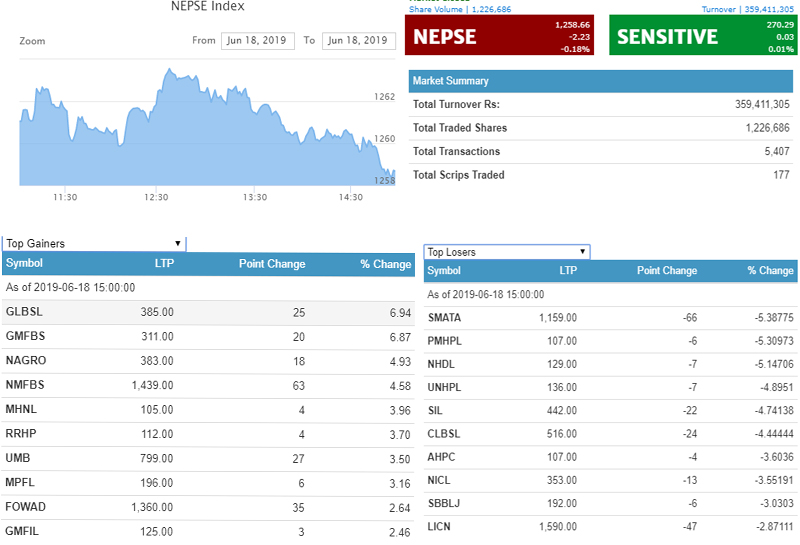Select the UNHPL symbol
Image resolution: width=800 pixels, height=545 pixels.
(x=444, y=387)
